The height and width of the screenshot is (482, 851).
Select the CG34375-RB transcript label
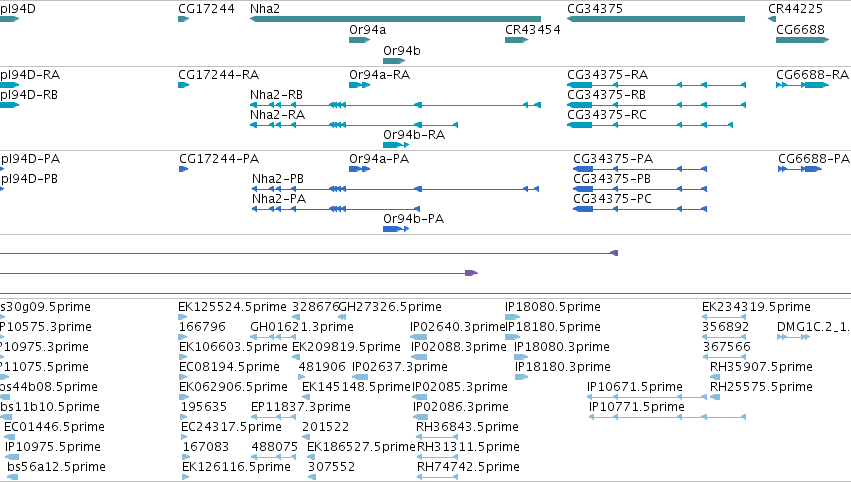coord(606,95)
